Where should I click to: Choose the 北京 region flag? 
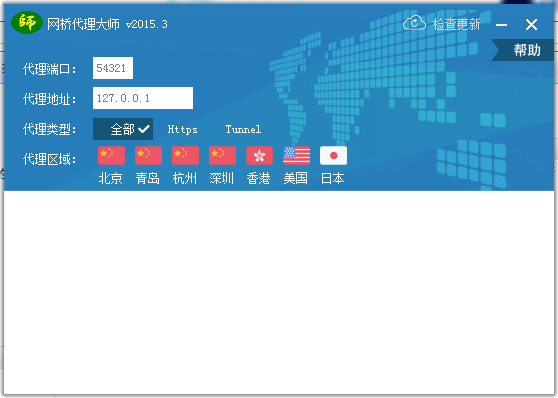(x=111, y=156)
